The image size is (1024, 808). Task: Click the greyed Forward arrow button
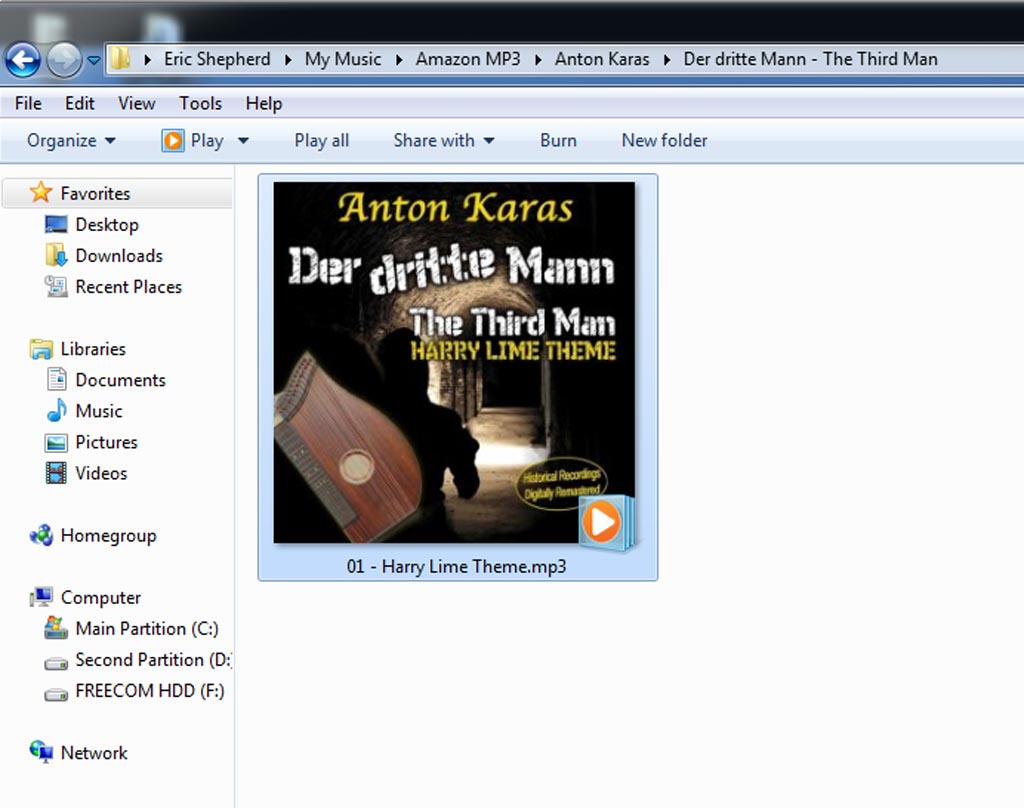coord(64,60)
